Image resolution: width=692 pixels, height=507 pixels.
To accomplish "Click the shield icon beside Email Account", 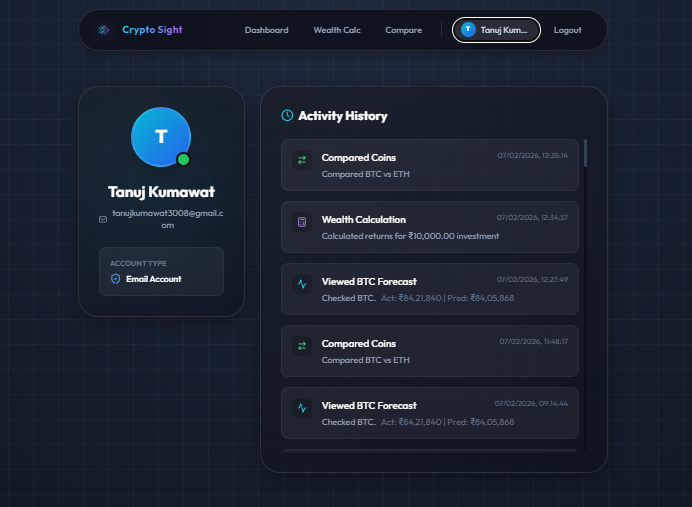I will click(x=116, y=279).
